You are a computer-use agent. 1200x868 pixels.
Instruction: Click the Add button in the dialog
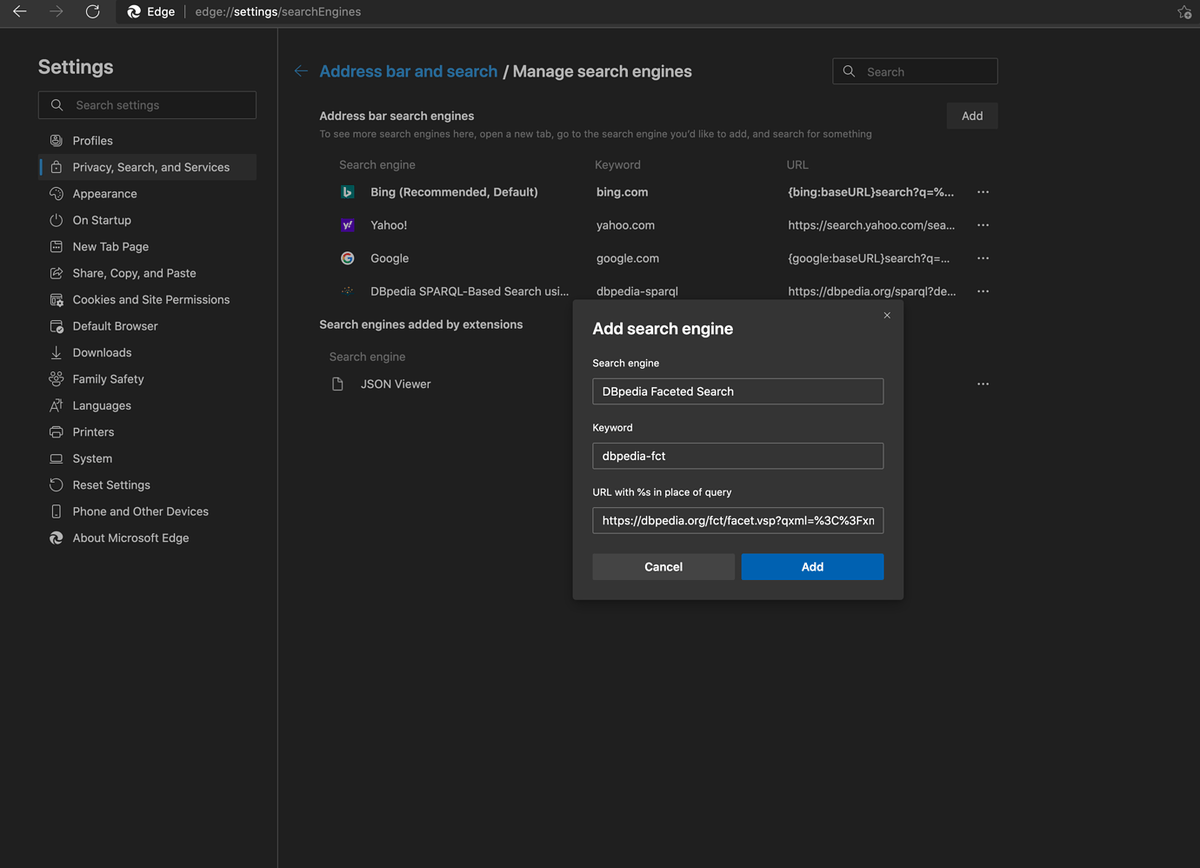coord(812,567)
